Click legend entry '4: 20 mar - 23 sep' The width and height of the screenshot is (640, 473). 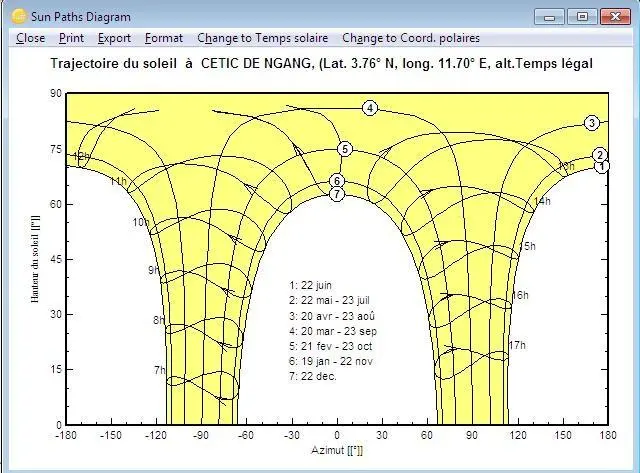[x=330, y=331]
